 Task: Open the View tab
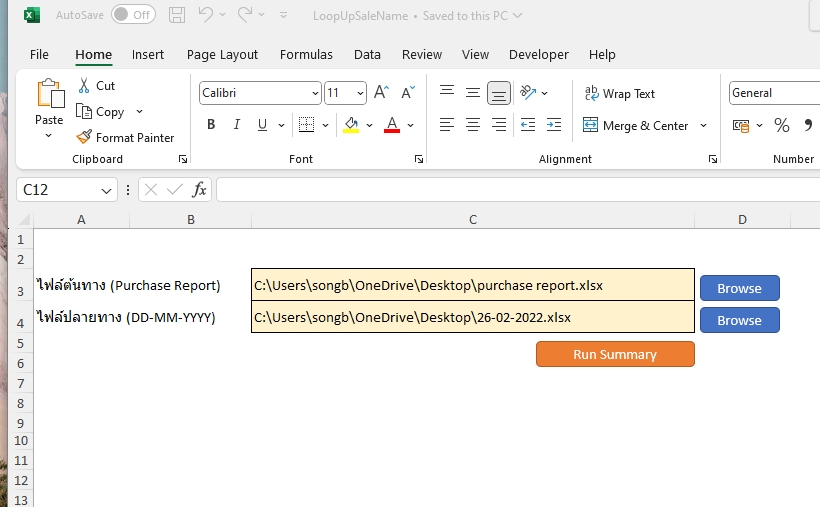pyautogui.click(x=475, y=54)
